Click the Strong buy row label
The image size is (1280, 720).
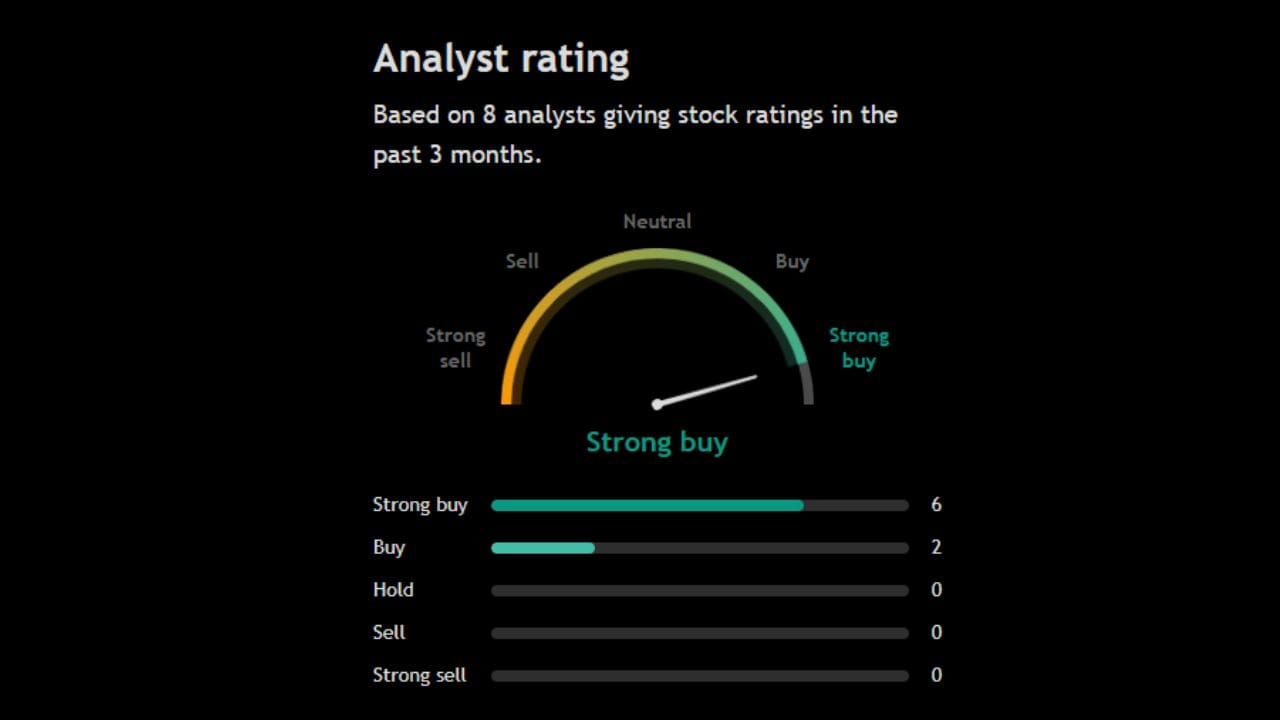[420, 505]
